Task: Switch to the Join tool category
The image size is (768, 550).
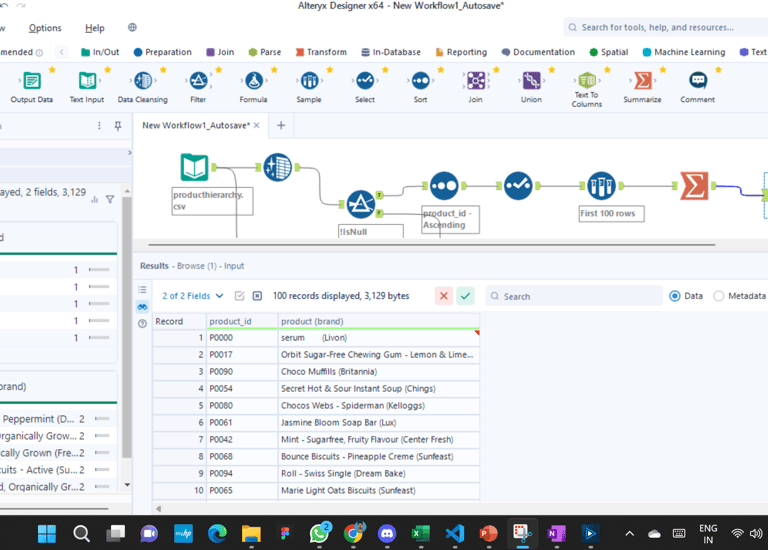Action: (220, 52)
